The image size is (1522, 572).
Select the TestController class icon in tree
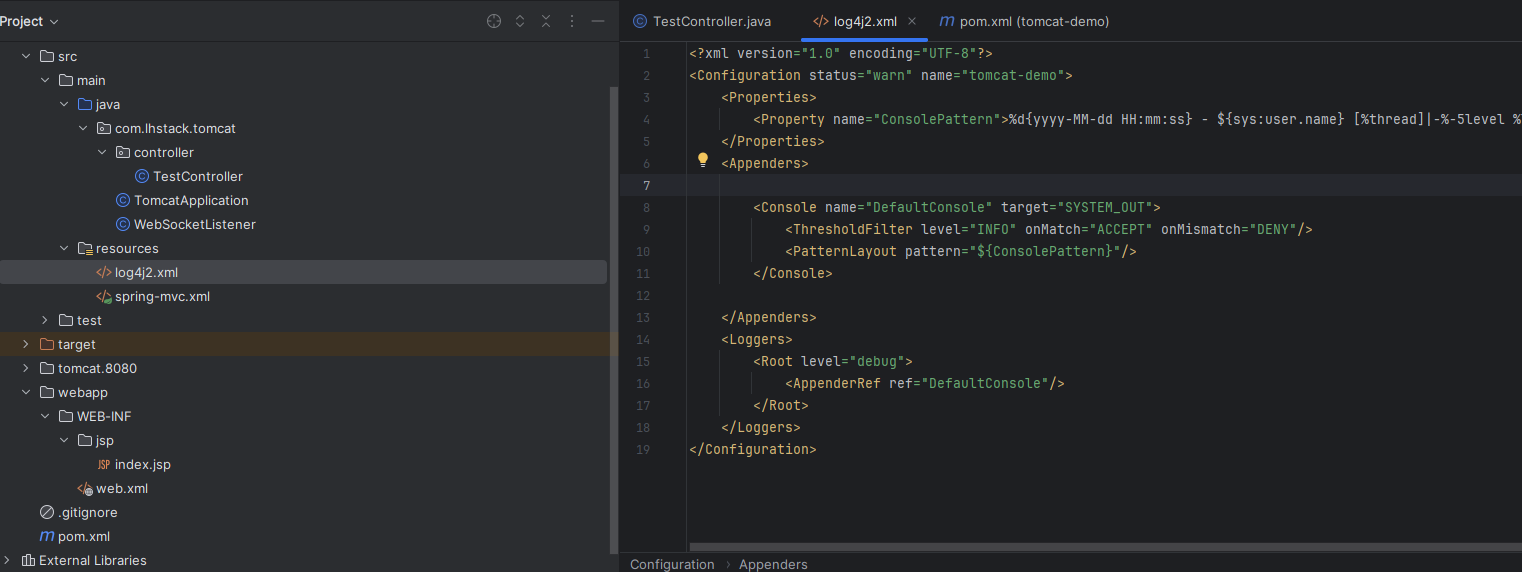tap(142, 177)
